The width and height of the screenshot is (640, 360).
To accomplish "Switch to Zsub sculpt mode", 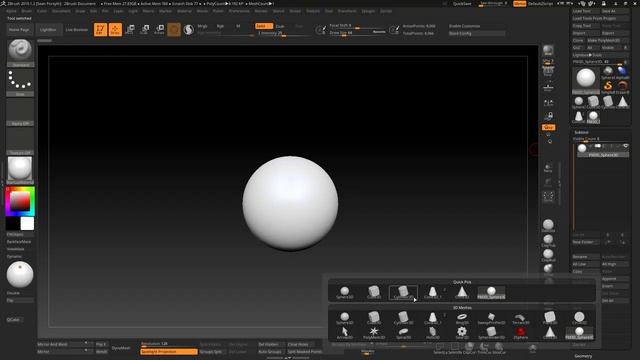I will pos(280,26).
